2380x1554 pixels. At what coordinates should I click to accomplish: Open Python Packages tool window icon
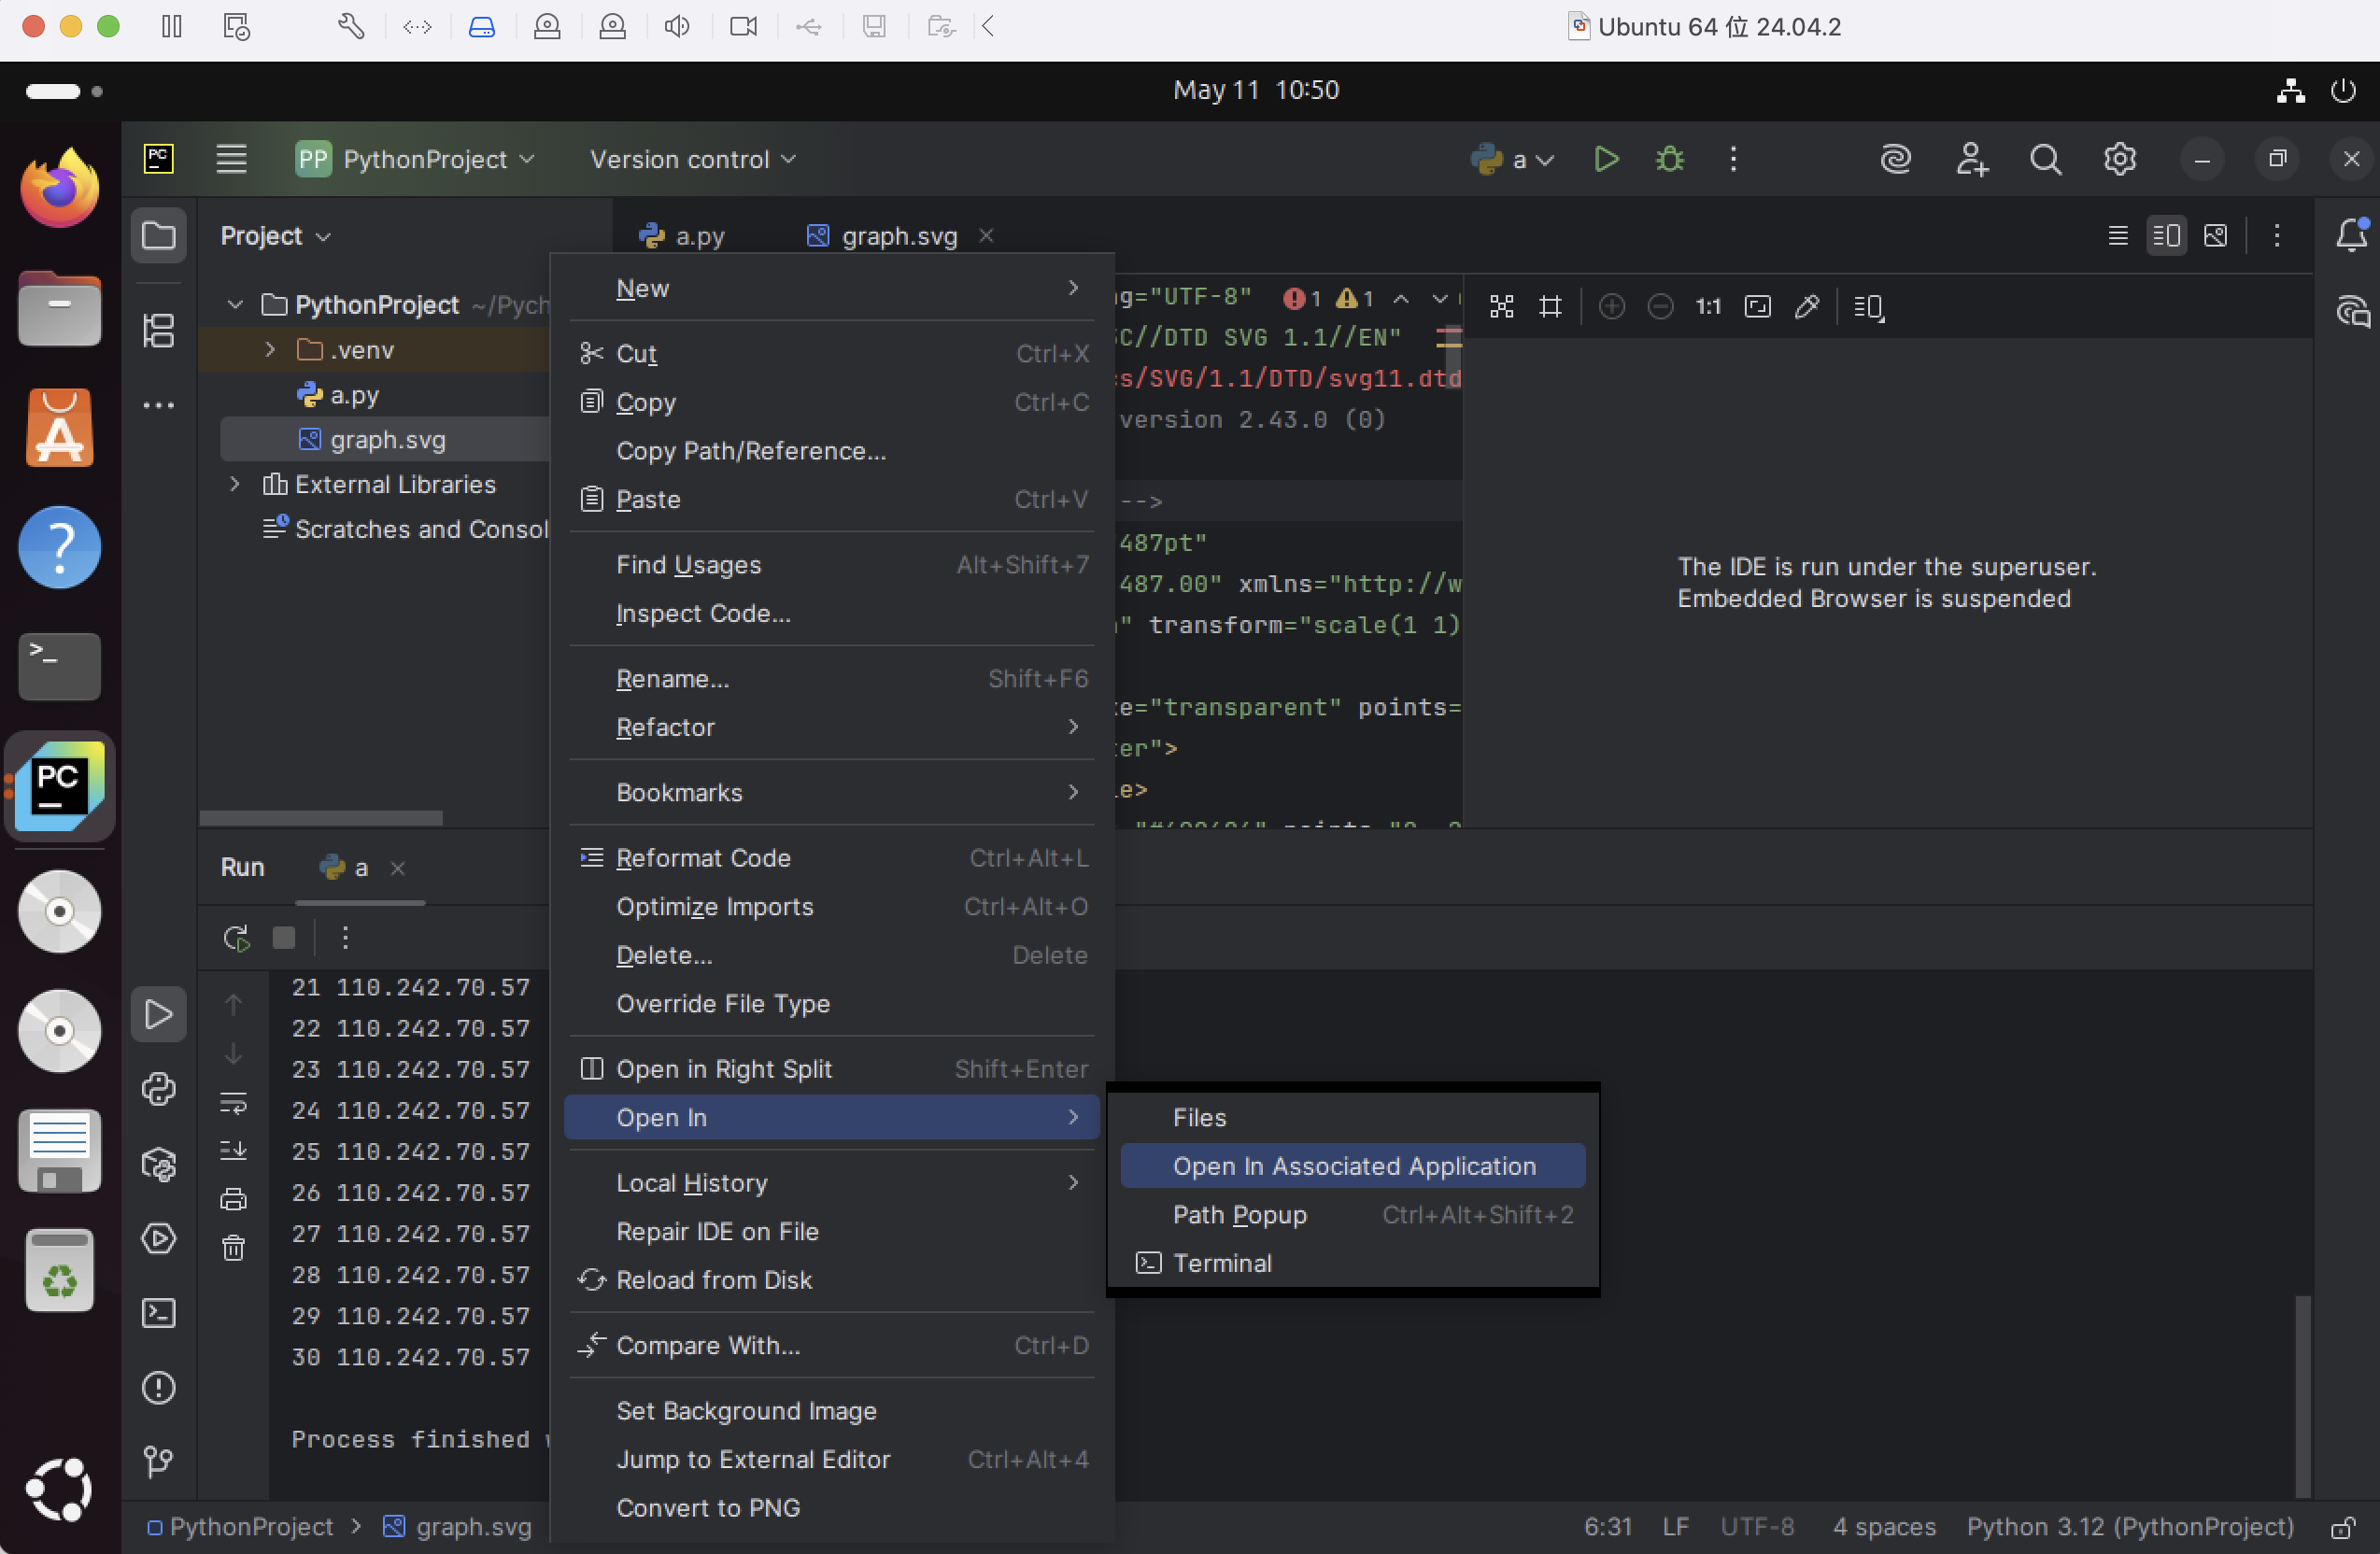[x=158, y=1164]
